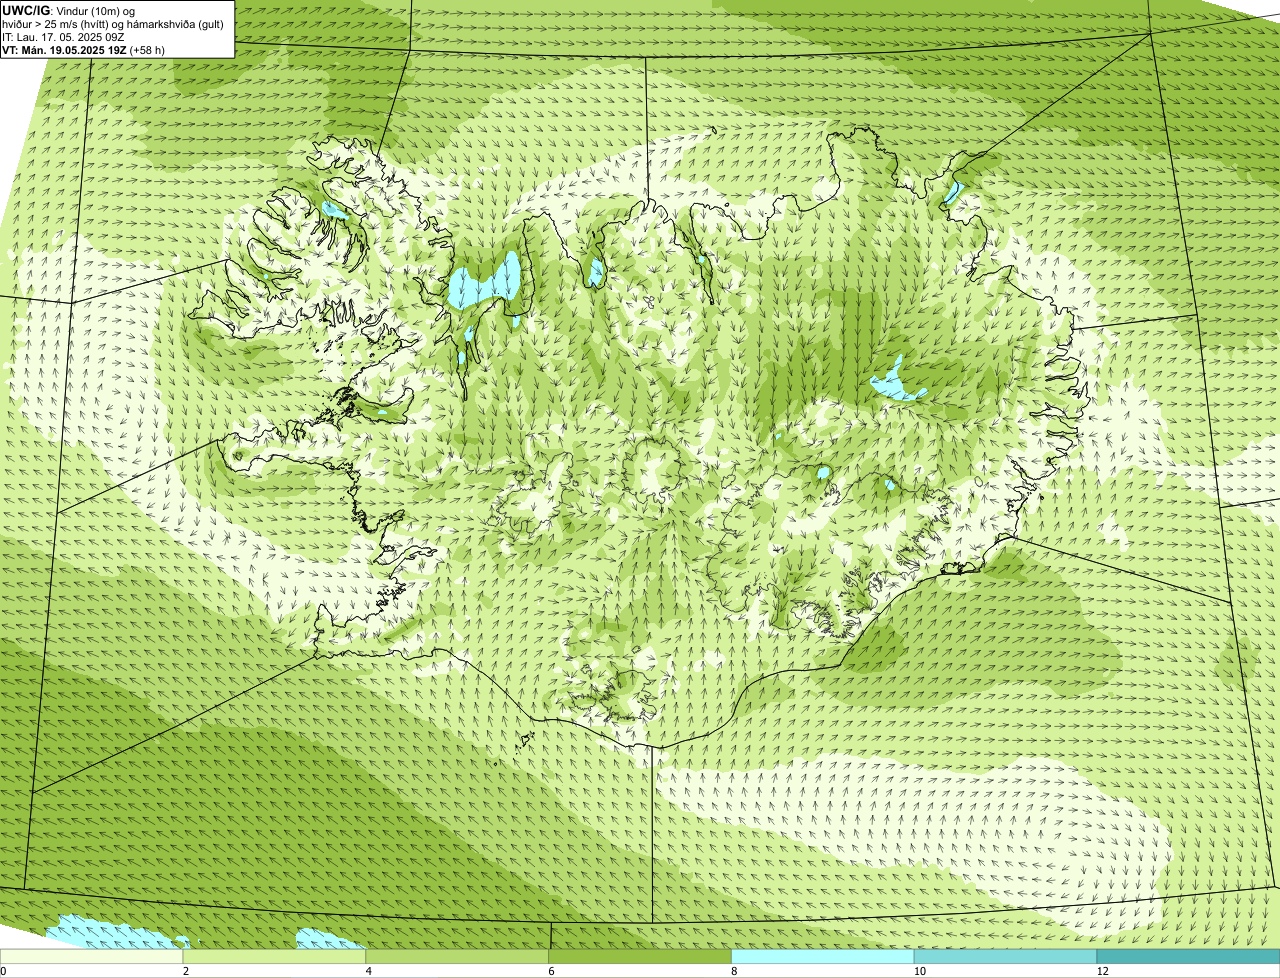This screenshot has width=1280, height=978.
Task: Click the "2" label under the color scale
Action: [185, 971]
